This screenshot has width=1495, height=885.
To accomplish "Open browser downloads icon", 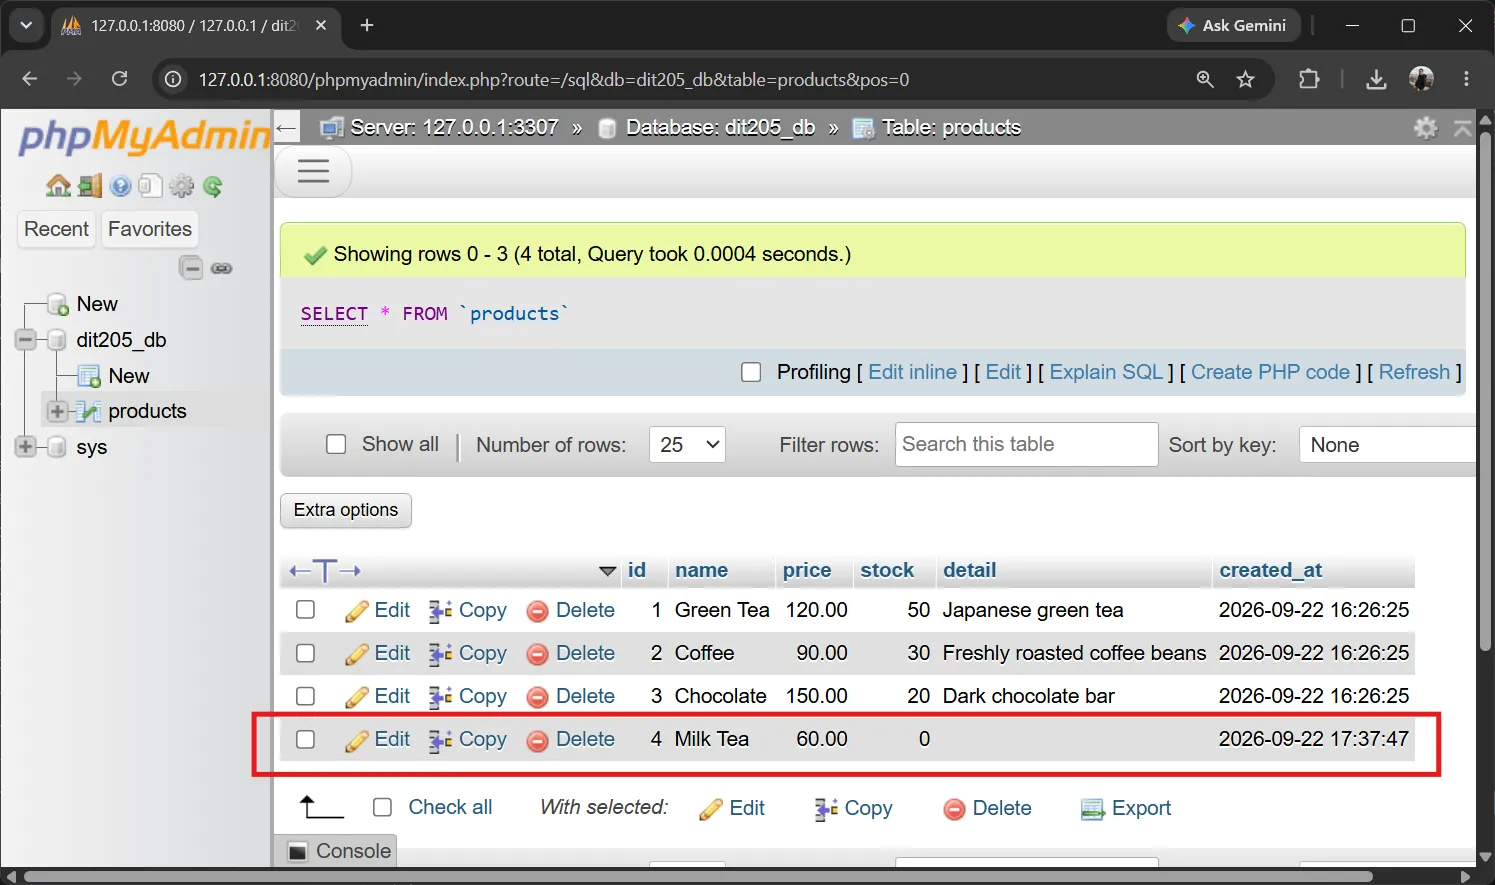I will point(1376,80).
